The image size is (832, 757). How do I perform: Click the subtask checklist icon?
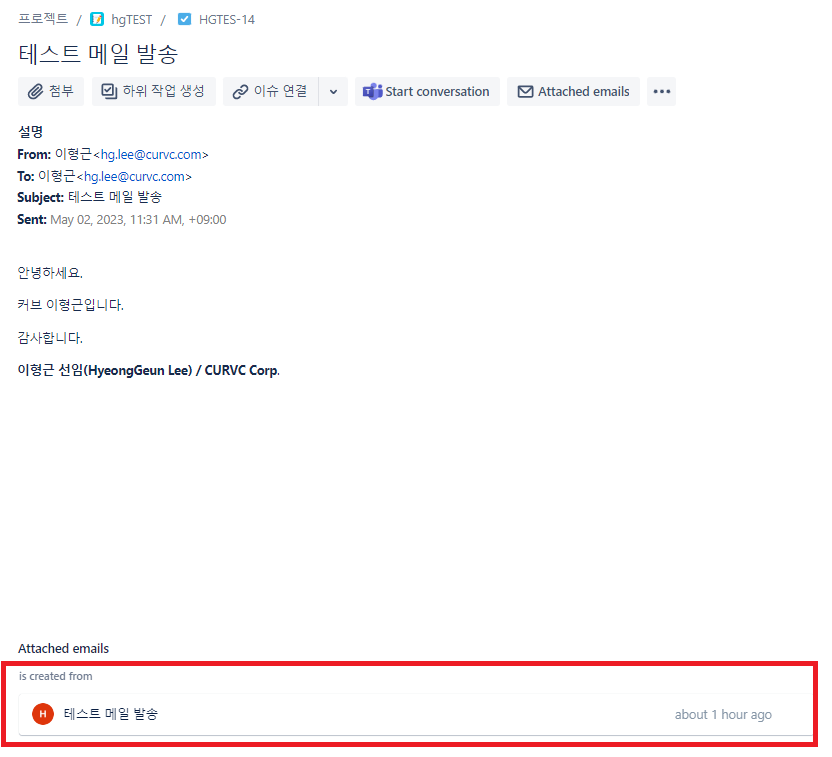coord(109,91)
